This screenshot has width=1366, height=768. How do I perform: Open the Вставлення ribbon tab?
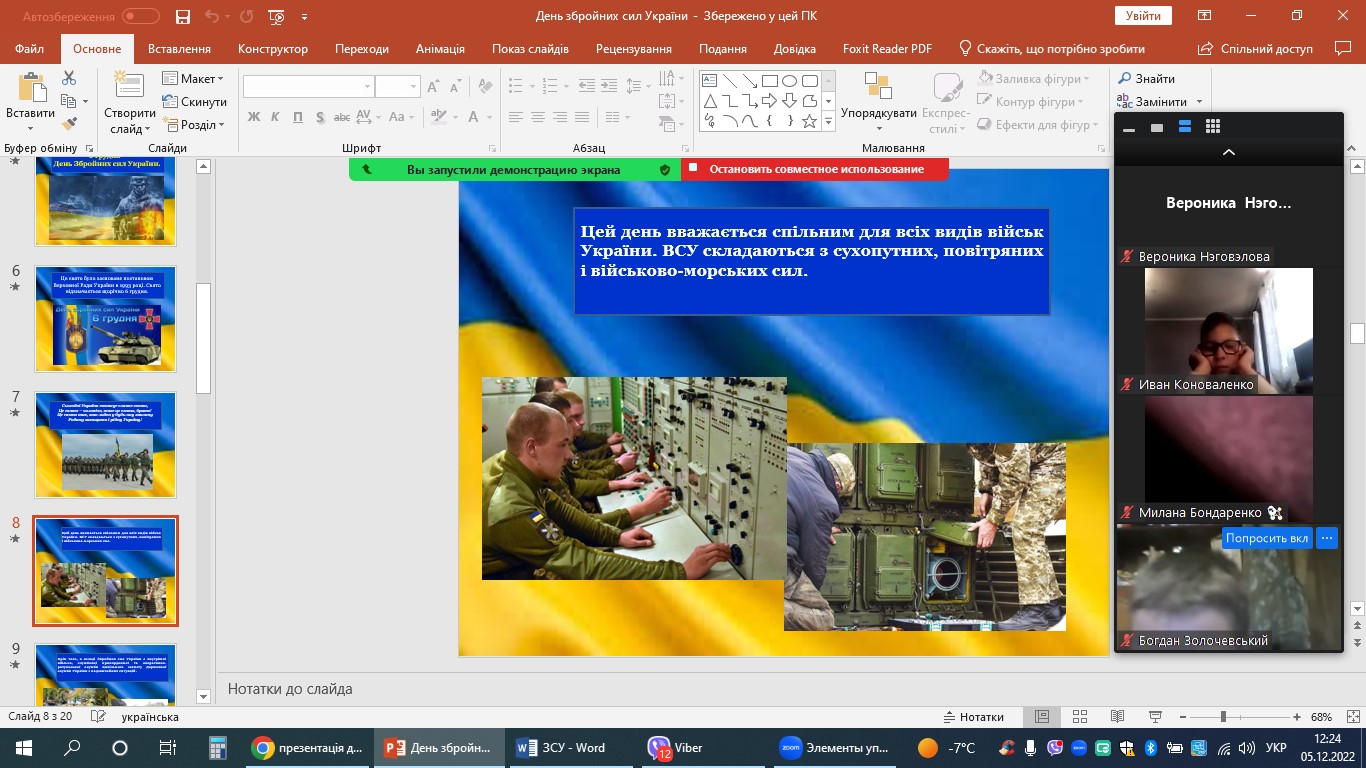[179, 49]
